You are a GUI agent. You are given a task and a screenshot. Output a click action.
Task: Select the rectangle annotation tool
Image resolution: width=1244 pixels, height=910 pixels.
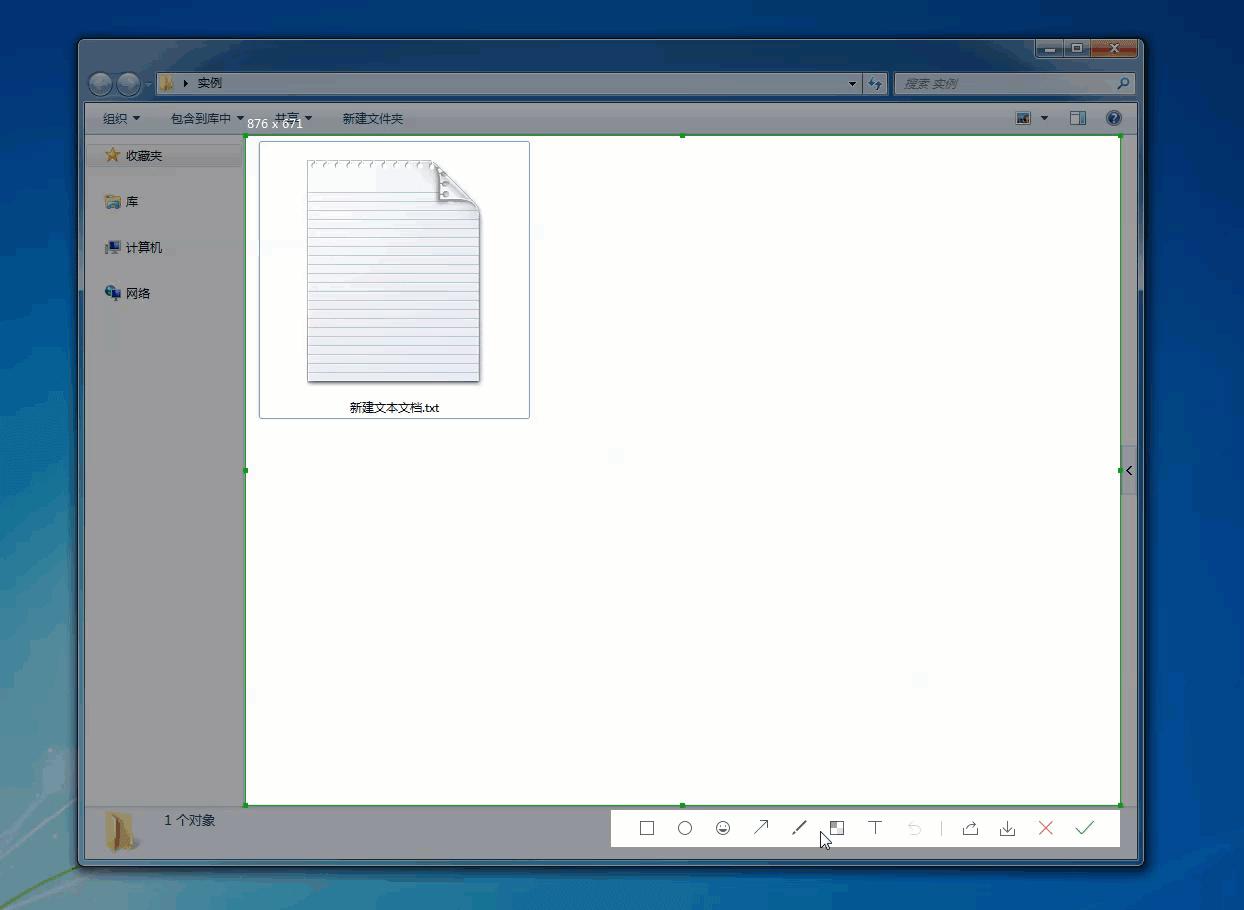point(647,828)
